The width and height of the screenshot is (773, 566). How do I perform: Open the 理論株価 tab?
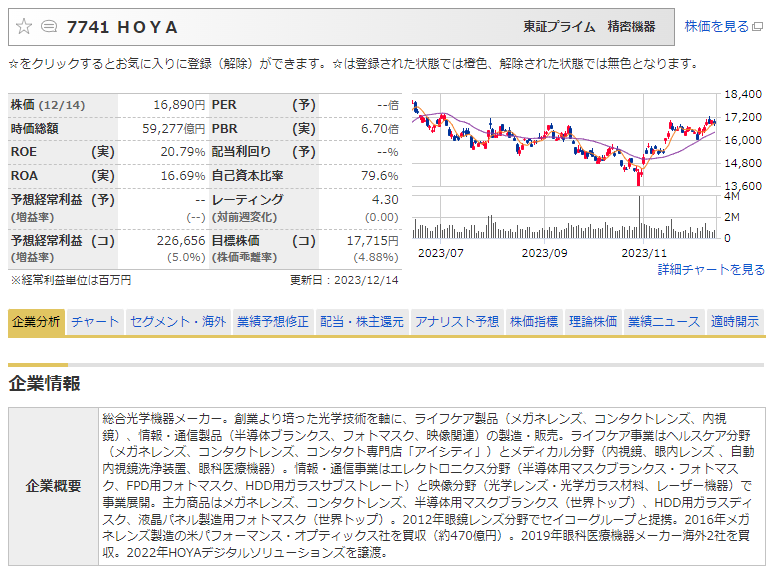click(x=593, y=321)
